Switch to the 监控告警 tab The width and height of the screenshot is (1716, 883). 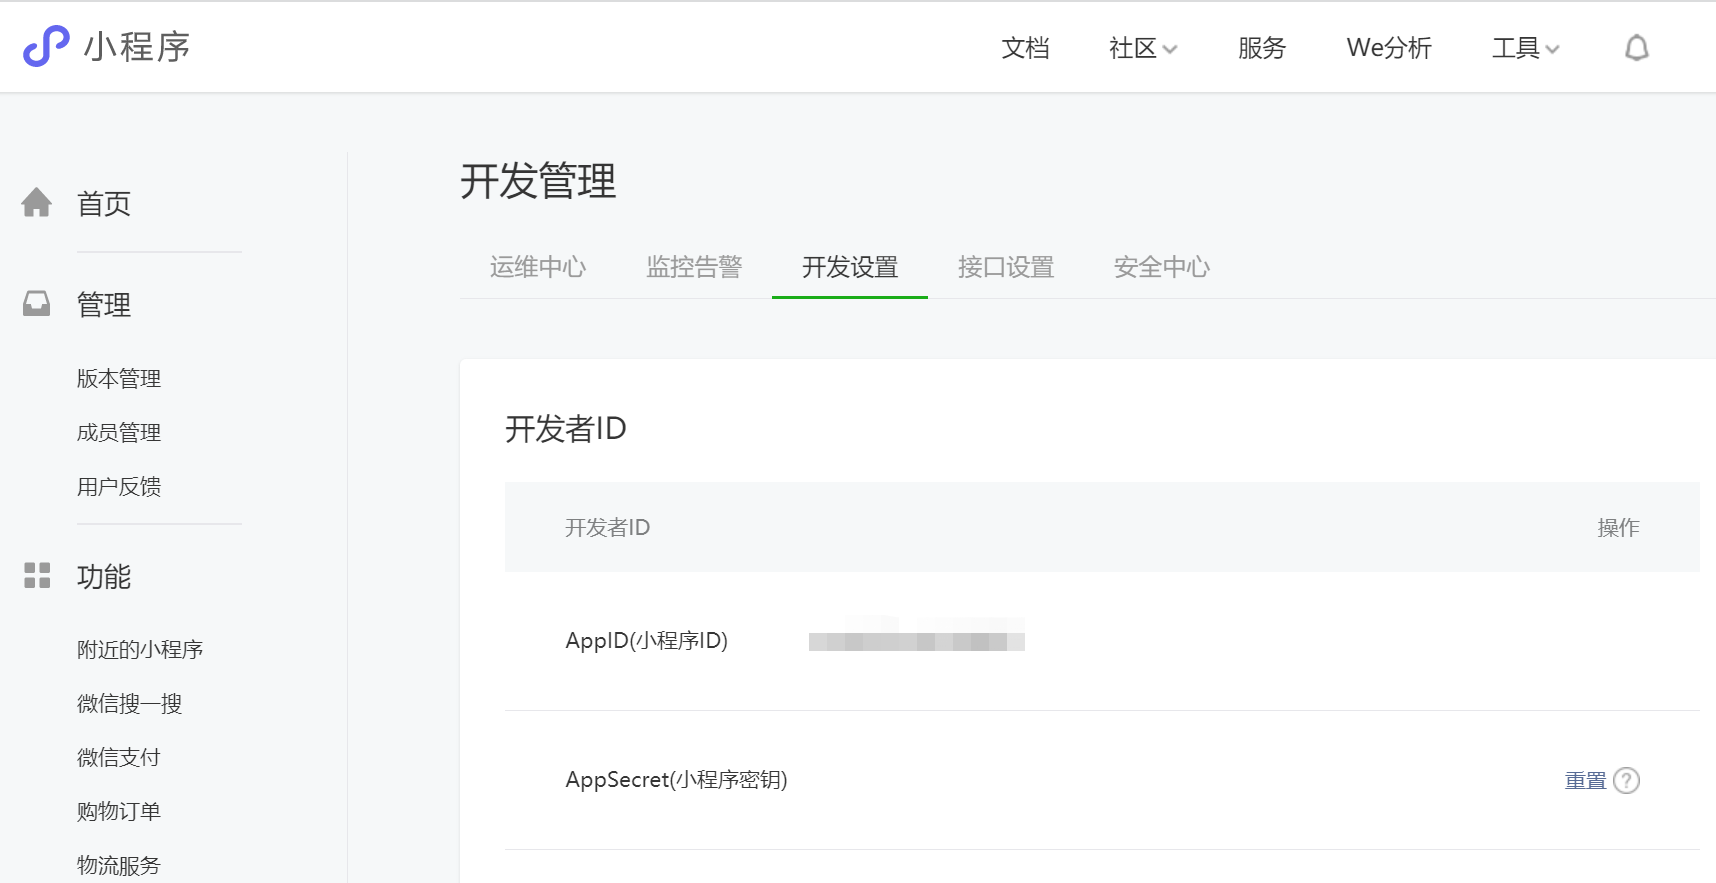pyautogui.click(x=694, y=267)
